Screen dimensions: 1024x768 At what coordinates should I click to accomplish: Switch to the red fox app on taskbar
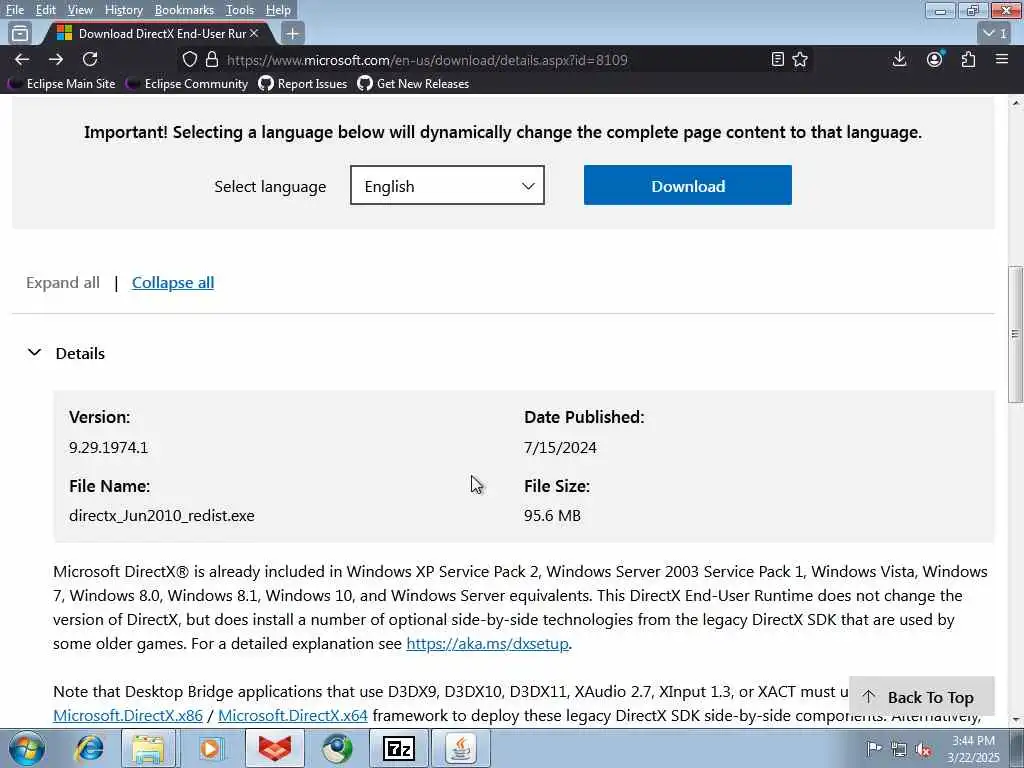[274, 748]
